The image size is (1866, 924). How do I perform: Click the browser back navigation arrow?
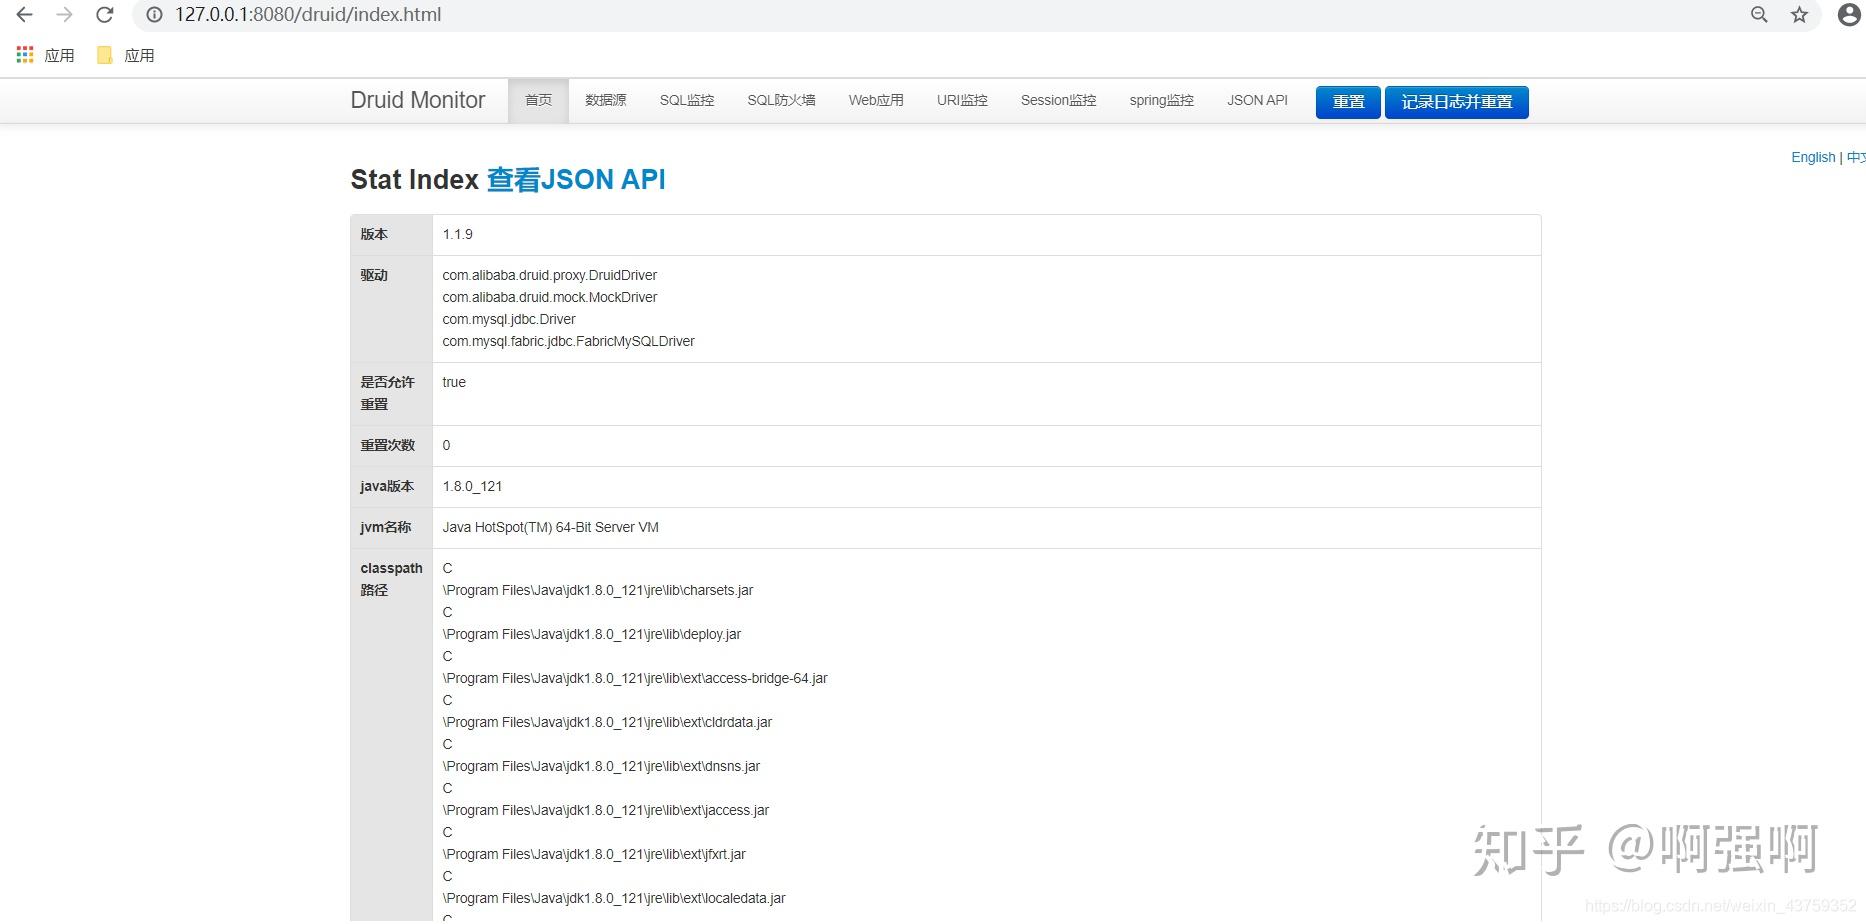pyautogui.click(x=24, y=15)
